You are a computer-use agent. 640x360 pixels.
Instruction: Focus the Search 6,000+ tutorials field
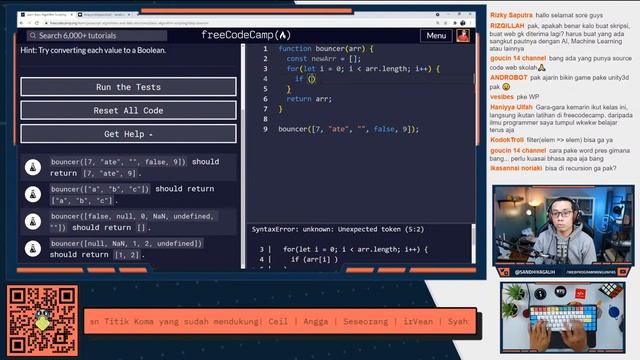pyautogui.click(x=98, y=36)
